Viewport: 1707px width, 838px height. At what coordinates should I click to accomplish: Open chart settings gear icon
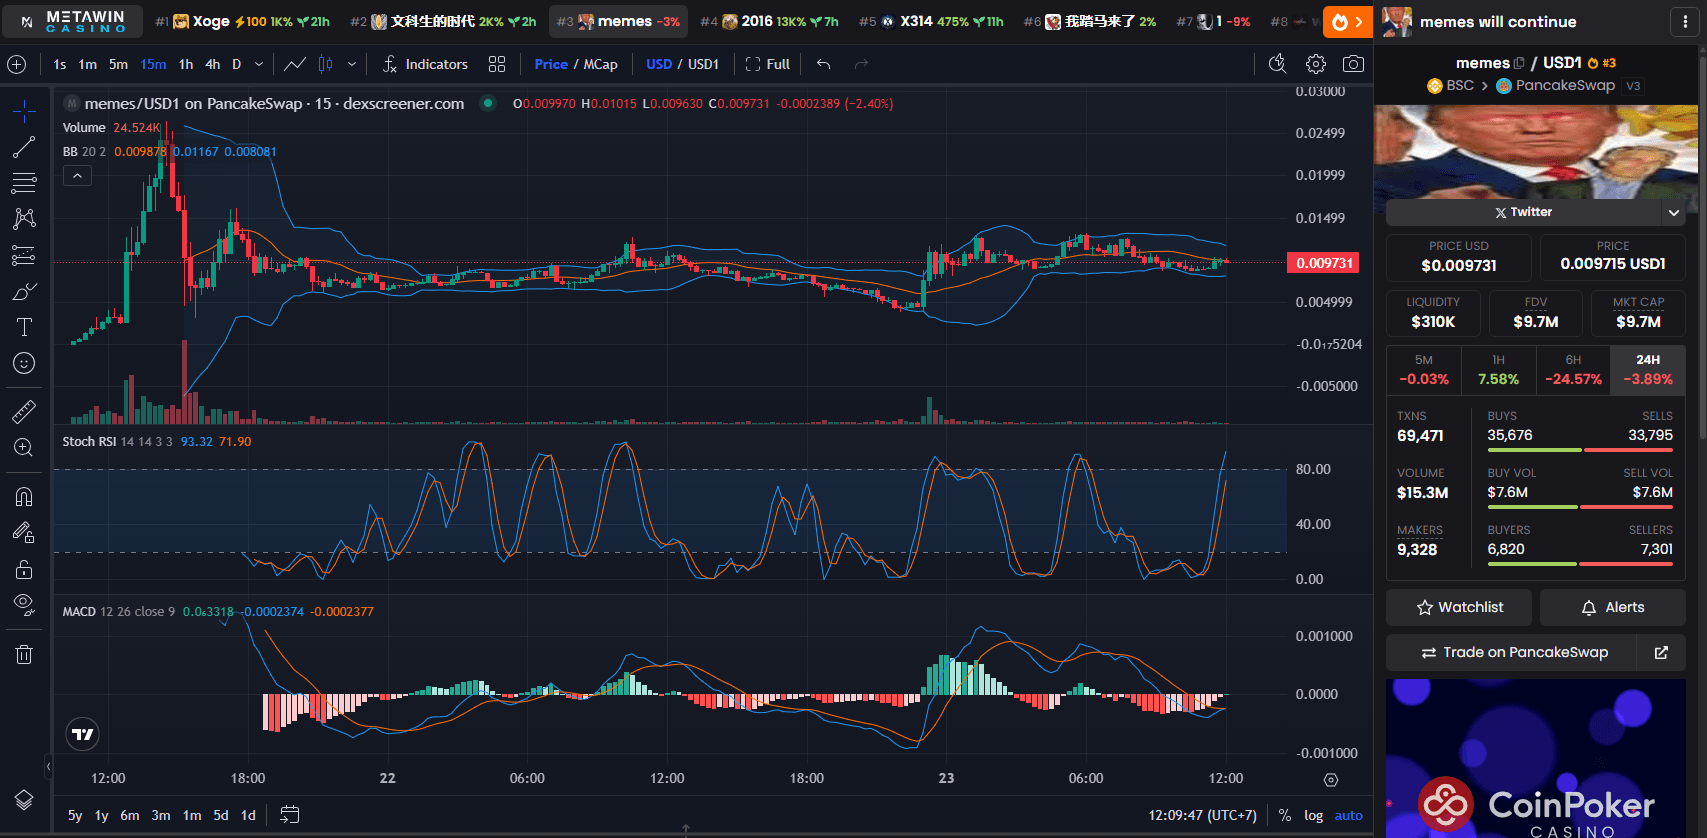1316,64
